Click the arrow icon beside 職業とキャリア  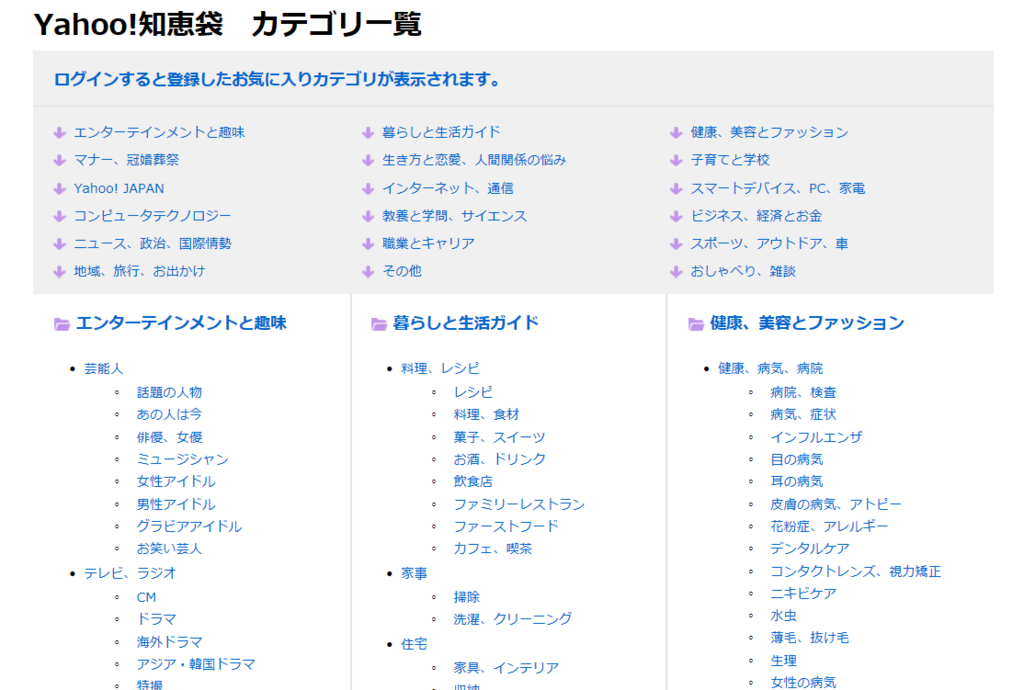tap(368, 243)
